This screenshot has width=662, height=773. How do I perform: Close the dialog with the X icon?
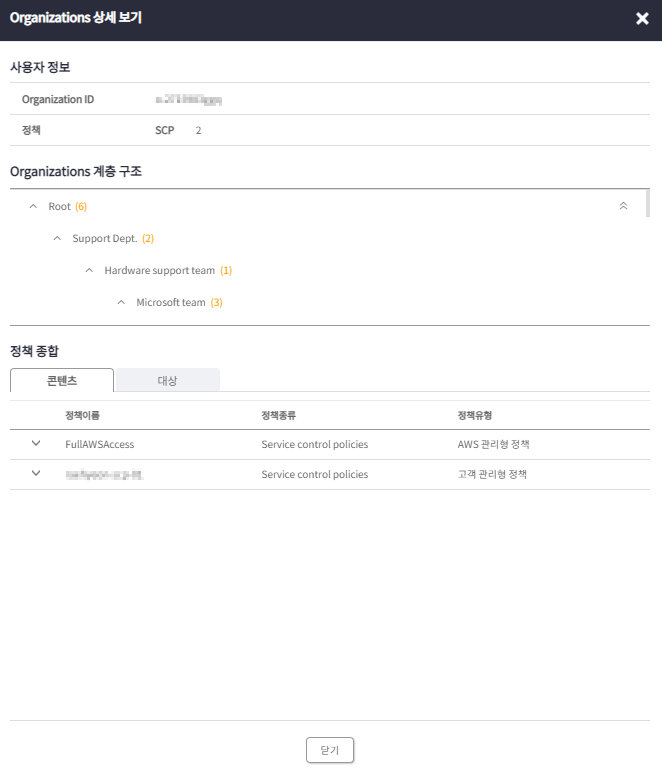(642, 18)
